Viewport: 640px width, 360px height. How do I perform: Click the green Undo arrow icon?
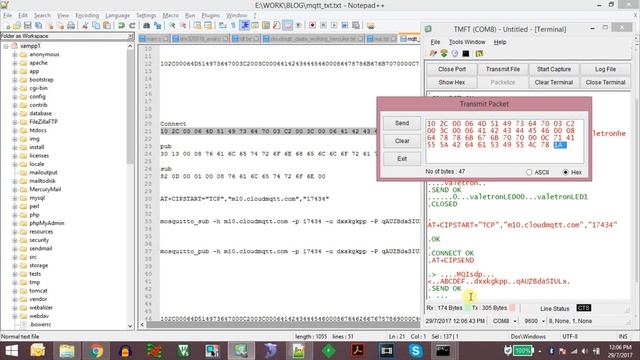121,25
